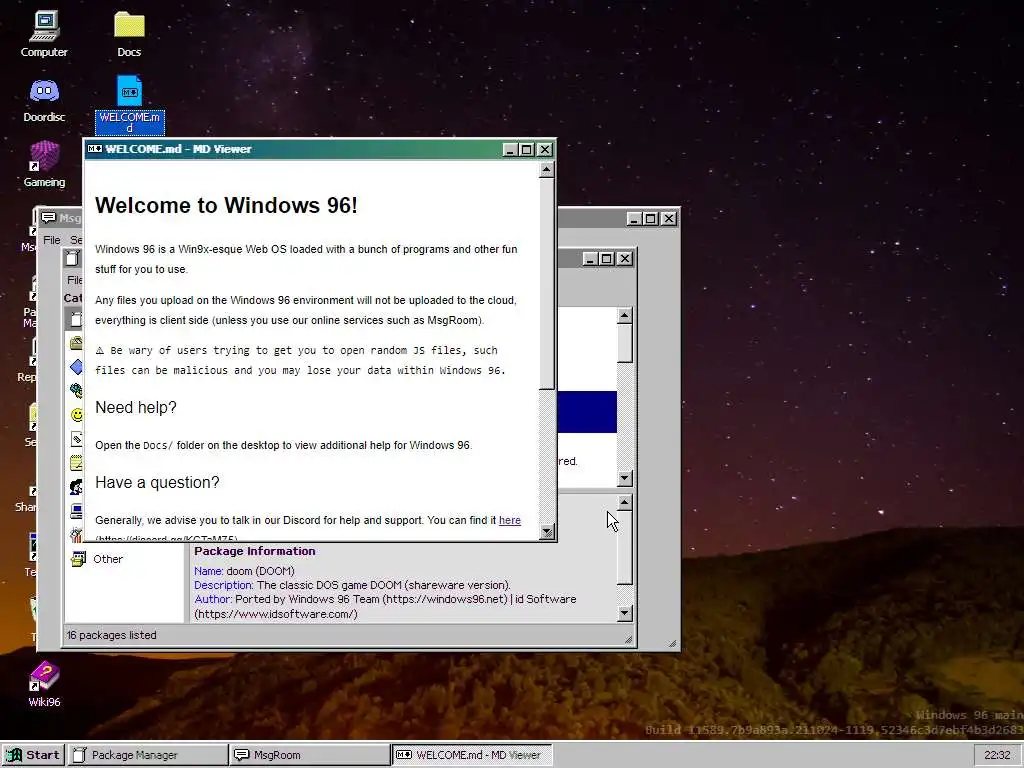The image size is (1024, 768).
Task: Click '16 packages listed' status text
Action: tap(111, 635)
